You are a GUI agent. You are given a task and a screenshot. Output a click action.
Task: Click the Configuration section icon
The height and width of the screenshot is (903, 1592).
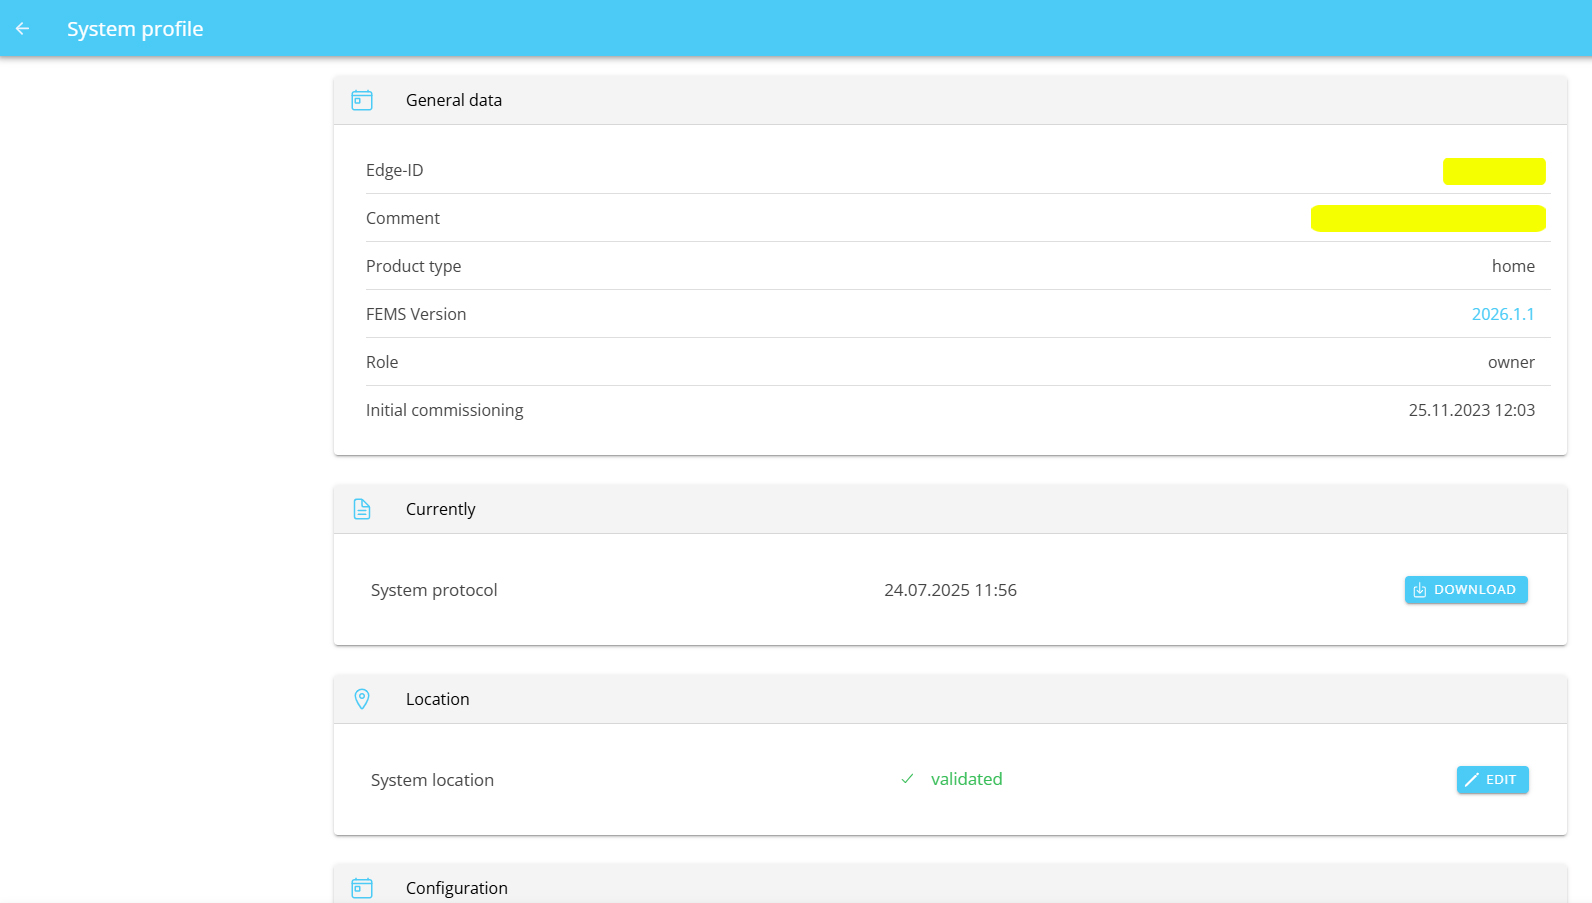click(x=362, y=888)
